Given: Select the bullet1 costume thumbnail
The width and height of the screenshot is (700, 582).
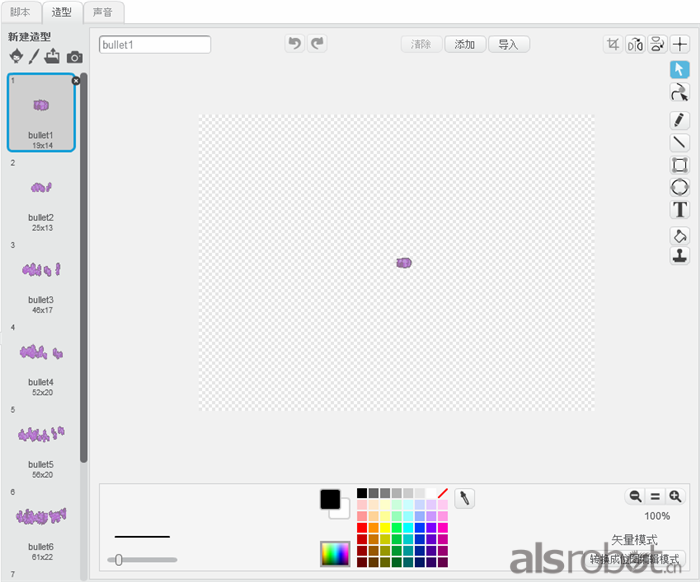Looking at the screenshot, I should coord(41,112).
